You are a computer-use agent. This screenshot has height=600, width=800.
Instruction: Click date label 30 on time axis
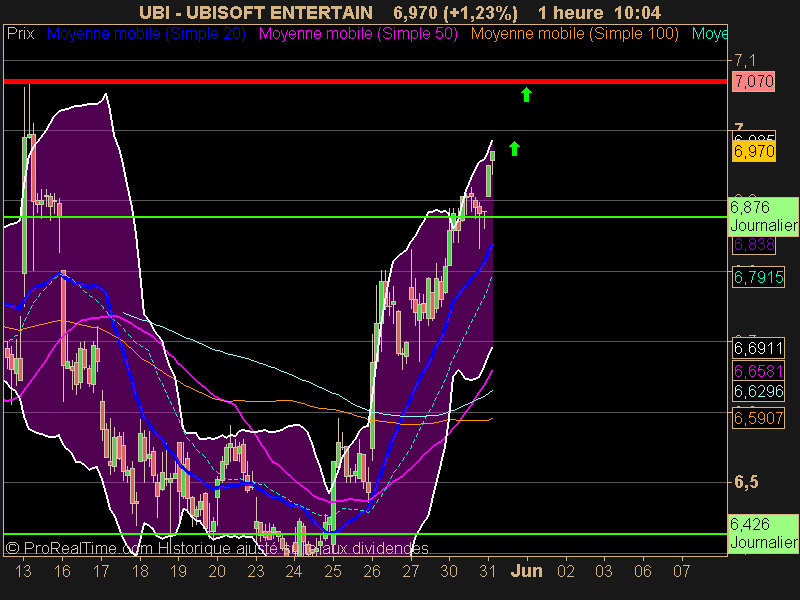point(449,571)
